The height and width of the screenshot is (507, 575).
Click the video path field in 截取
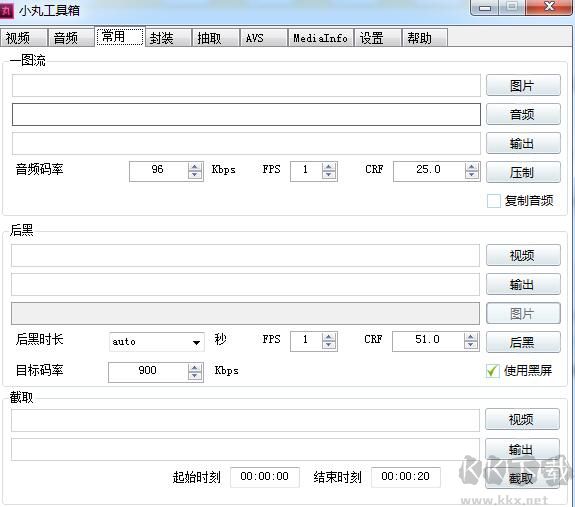click(245, 420)
